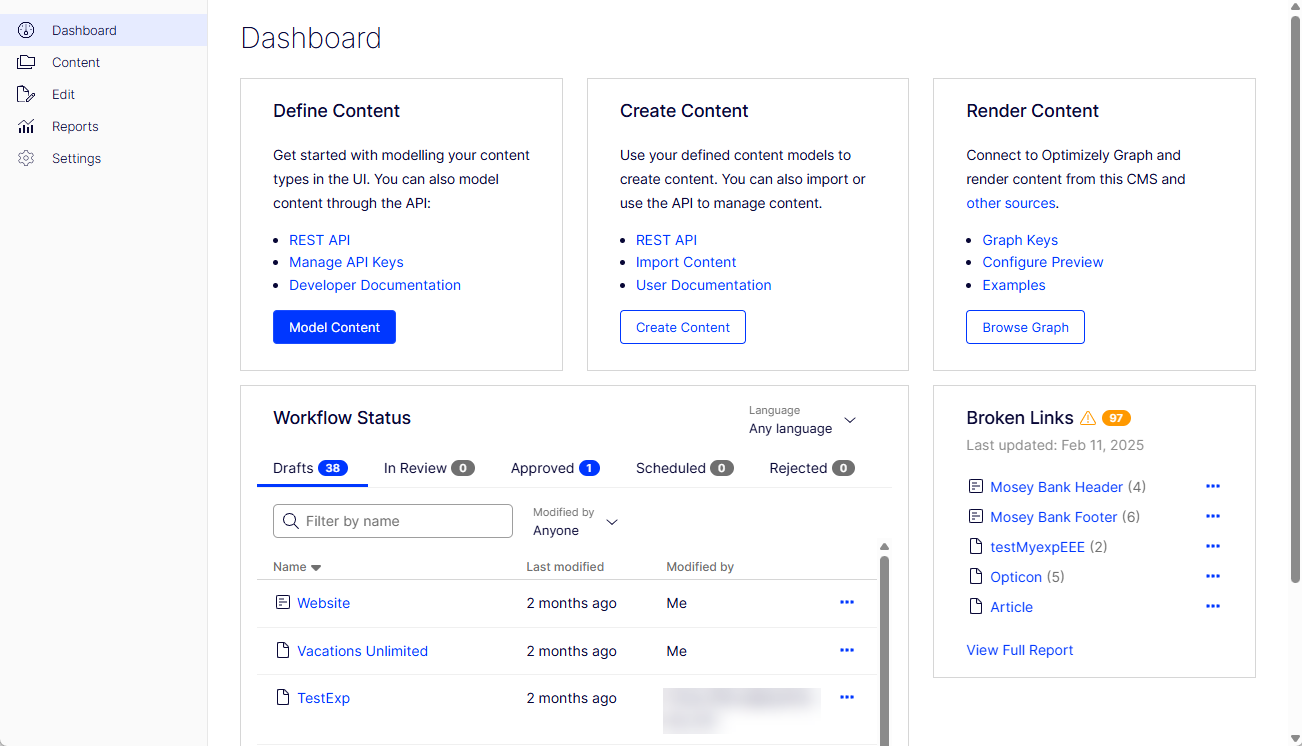Open options for Mosey Bank Header broken links
The image size is (1302, 746).
1213,486
